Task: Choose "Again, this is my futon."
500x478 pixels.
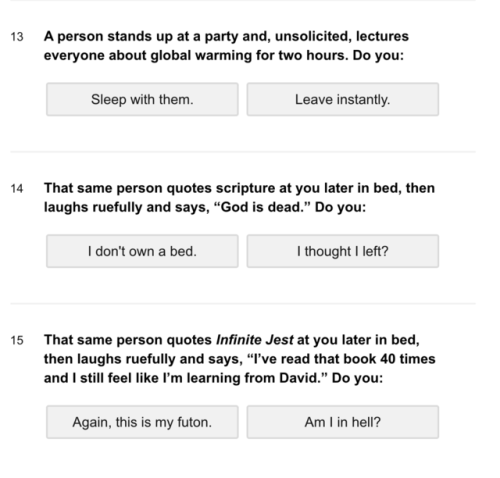Action: 142,422
